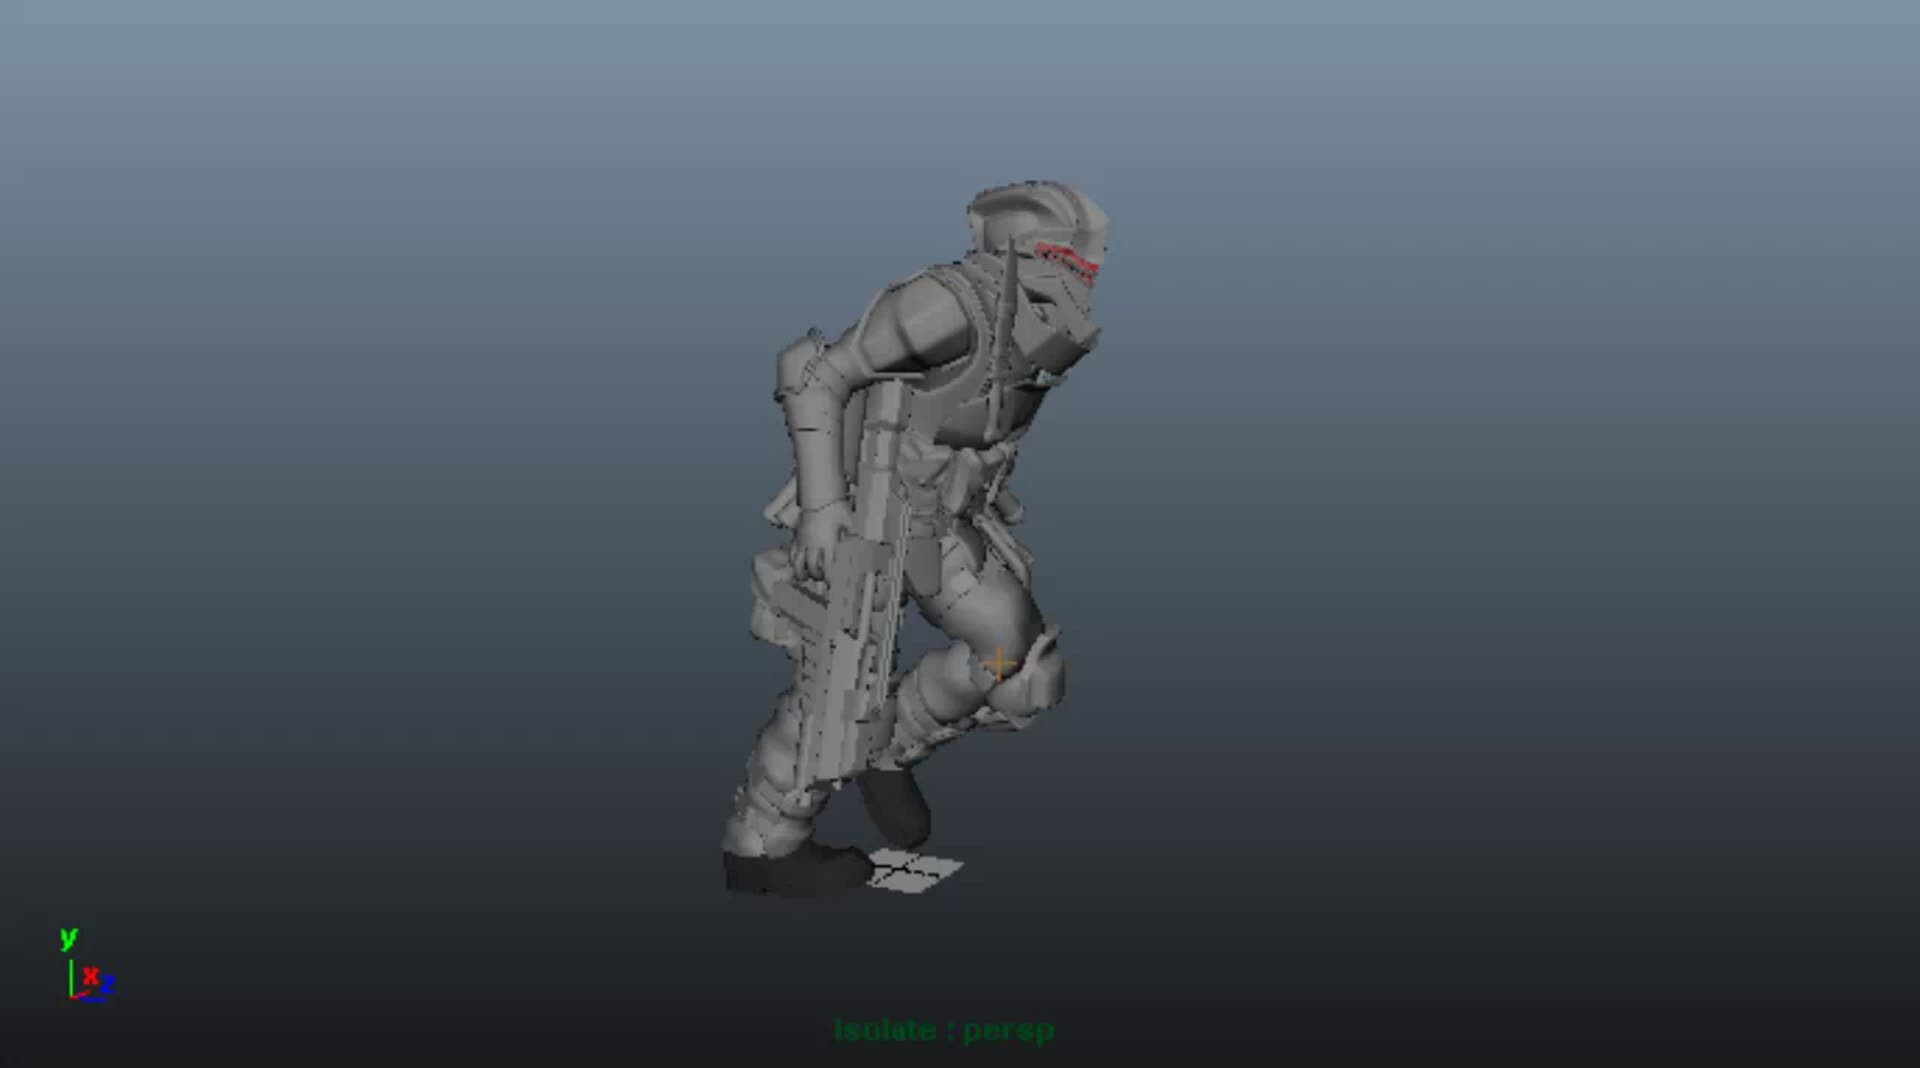Click the word 'persp' in viewport text

(1008, 1030)
